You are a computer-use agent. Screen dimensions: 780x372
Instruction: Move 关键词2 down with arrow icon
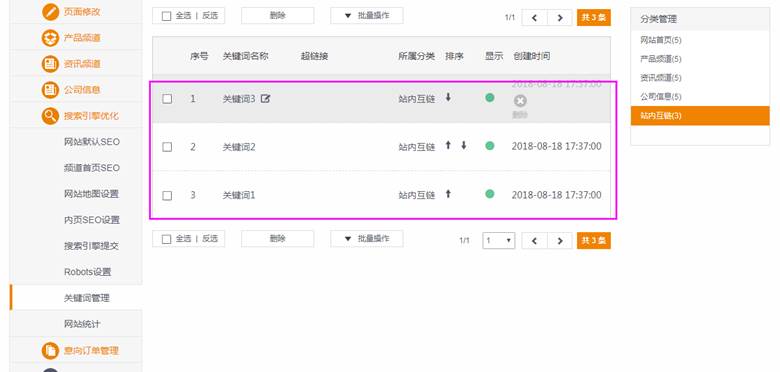[464, 145]
